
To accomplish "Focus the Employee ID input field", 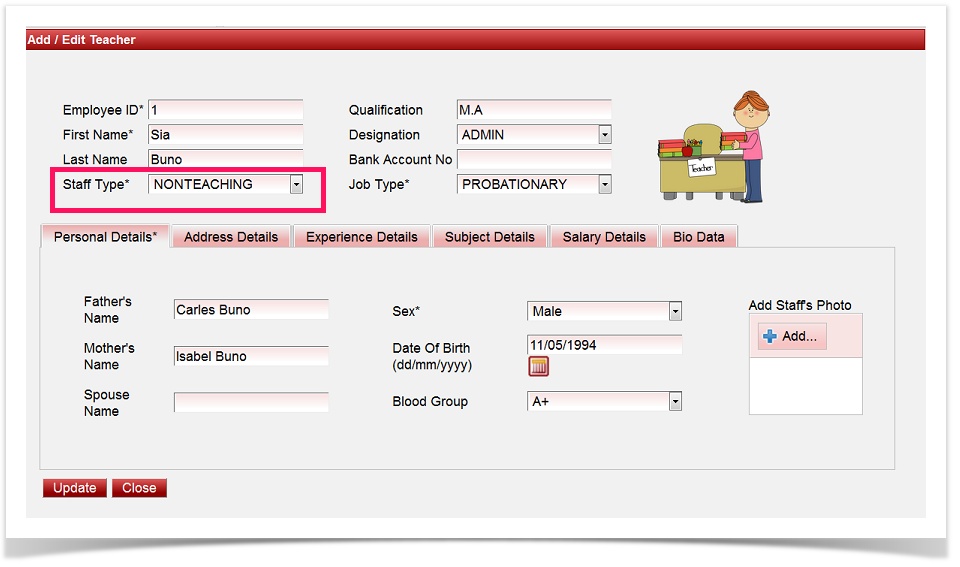I will click(x=225, y=110).
